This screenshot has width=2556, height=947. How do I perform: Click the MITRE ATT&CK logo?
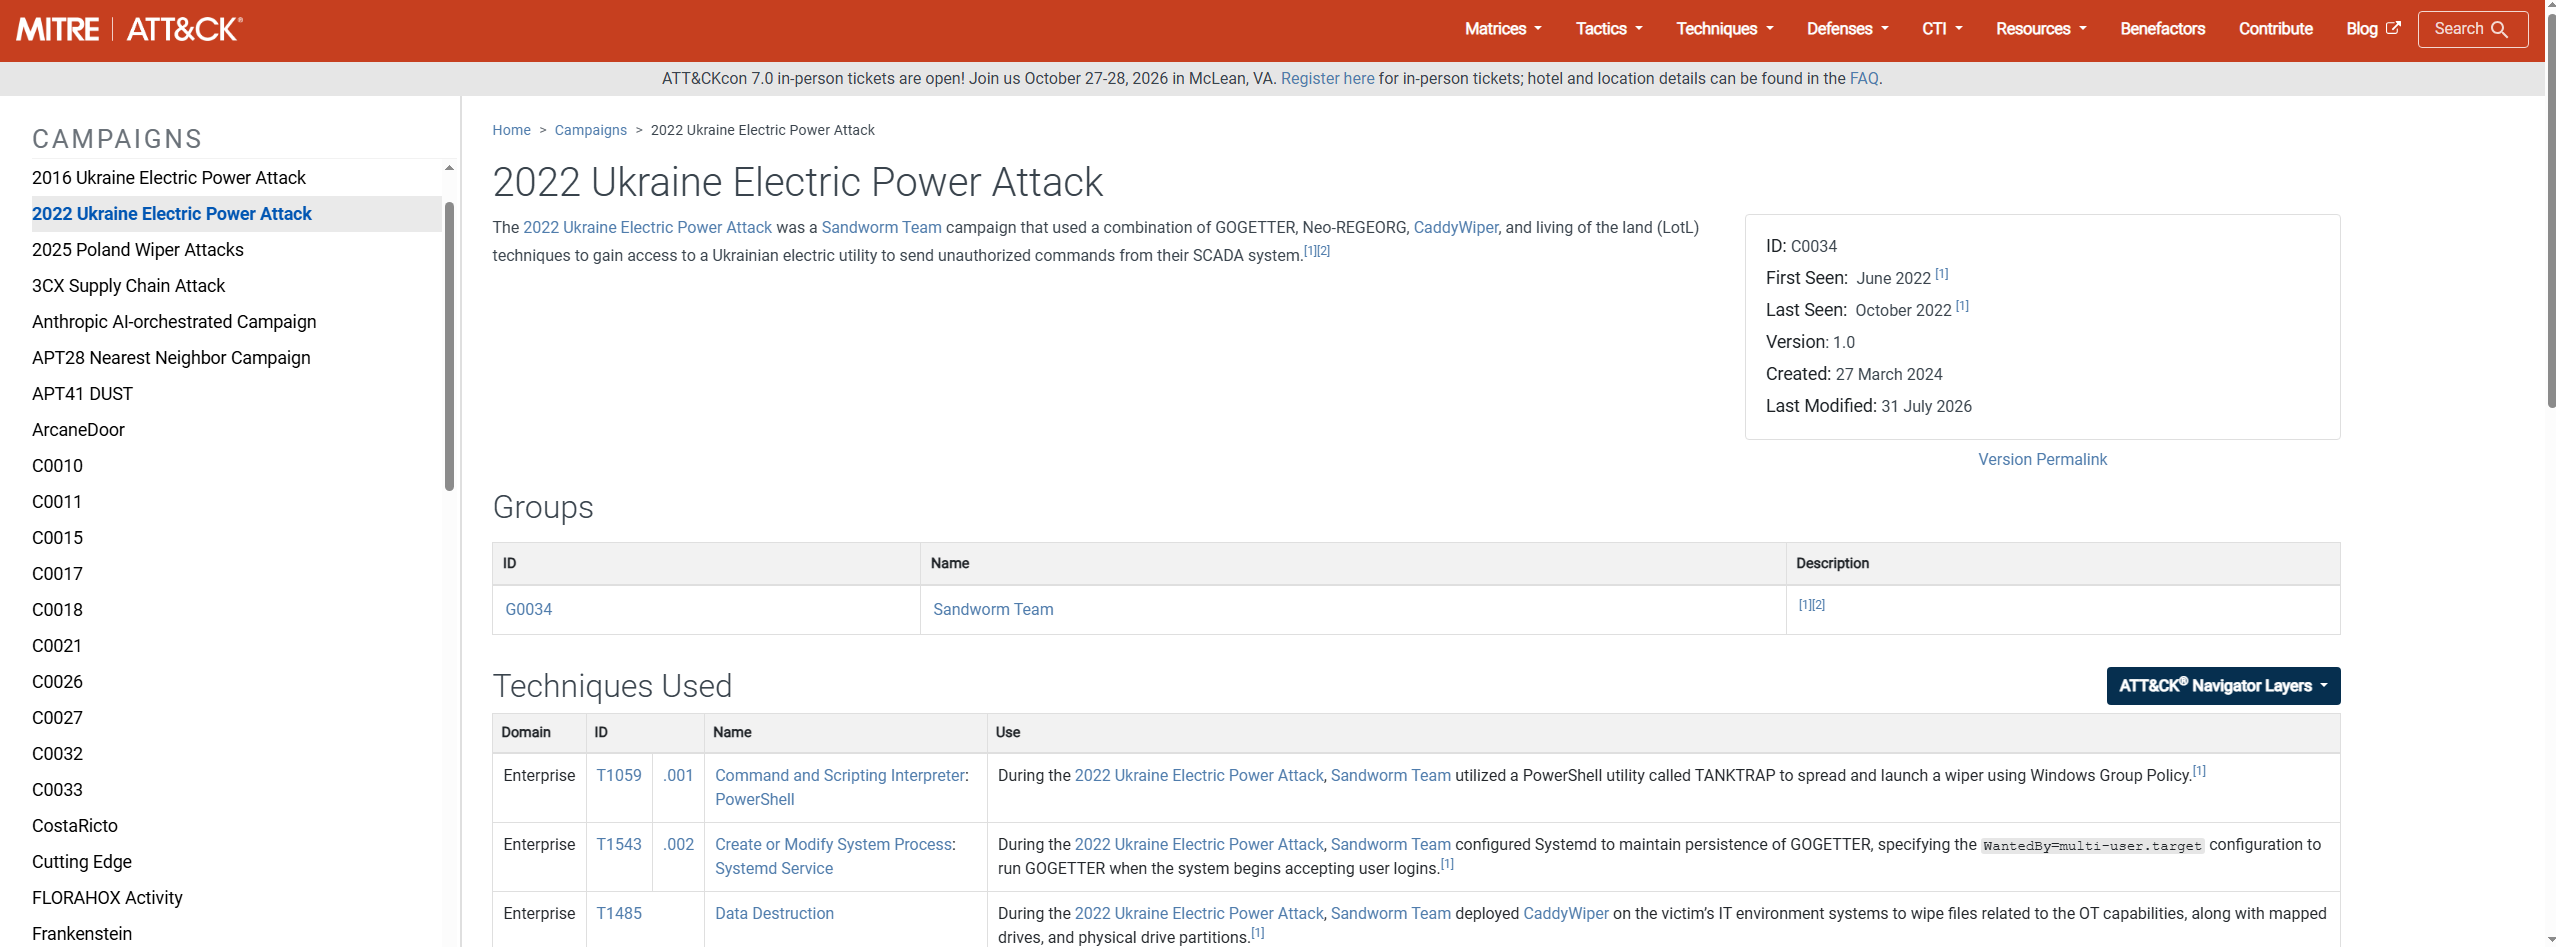click(x=129, y=29)
